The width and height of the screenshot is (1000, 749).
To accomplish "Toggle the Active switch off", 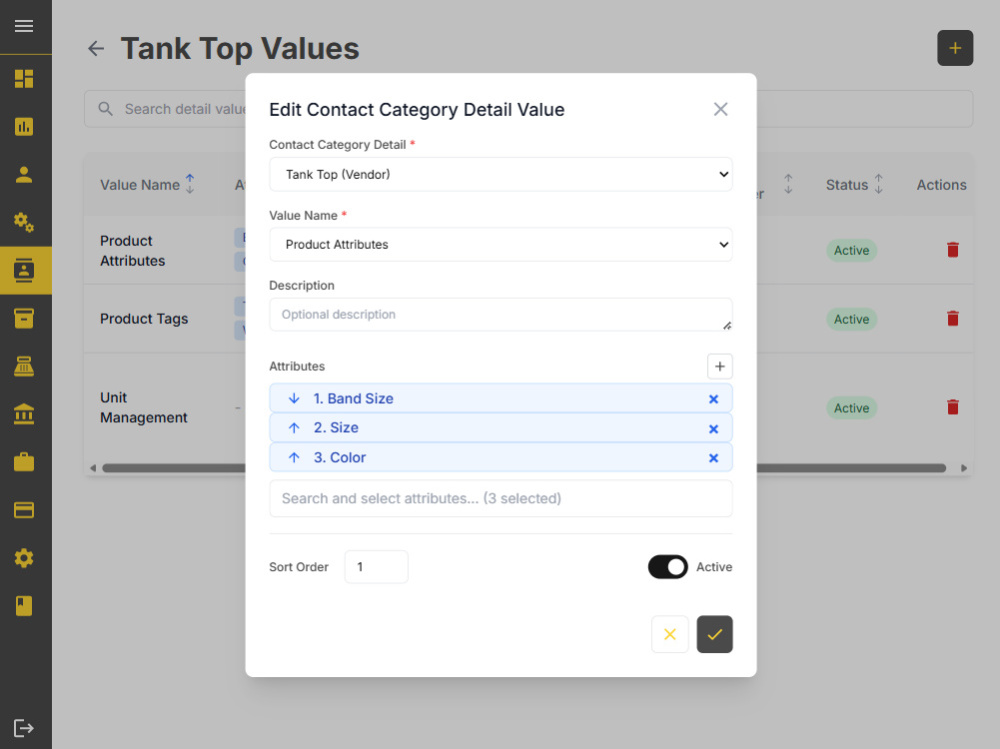I will [x=668, y=567].
